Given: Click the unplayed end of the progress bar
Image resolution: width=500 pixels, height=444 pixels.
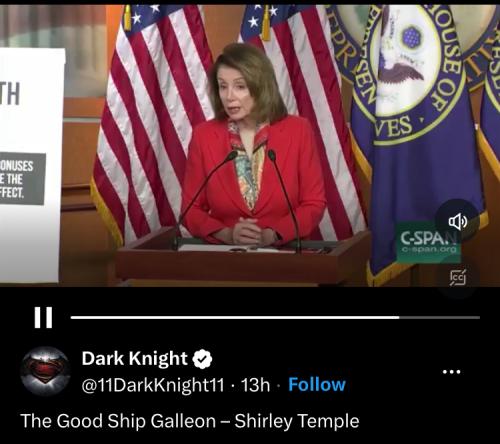Looking at the screenshot, I should 440,317.
